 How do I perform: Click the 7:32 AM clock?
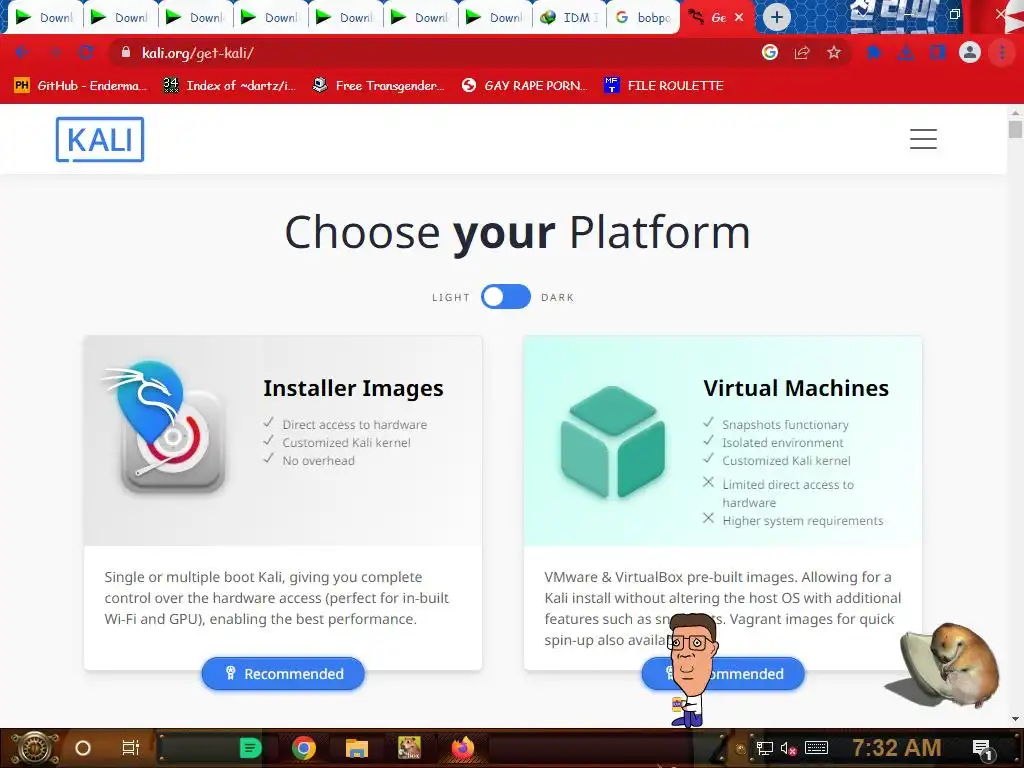(897, 747)
